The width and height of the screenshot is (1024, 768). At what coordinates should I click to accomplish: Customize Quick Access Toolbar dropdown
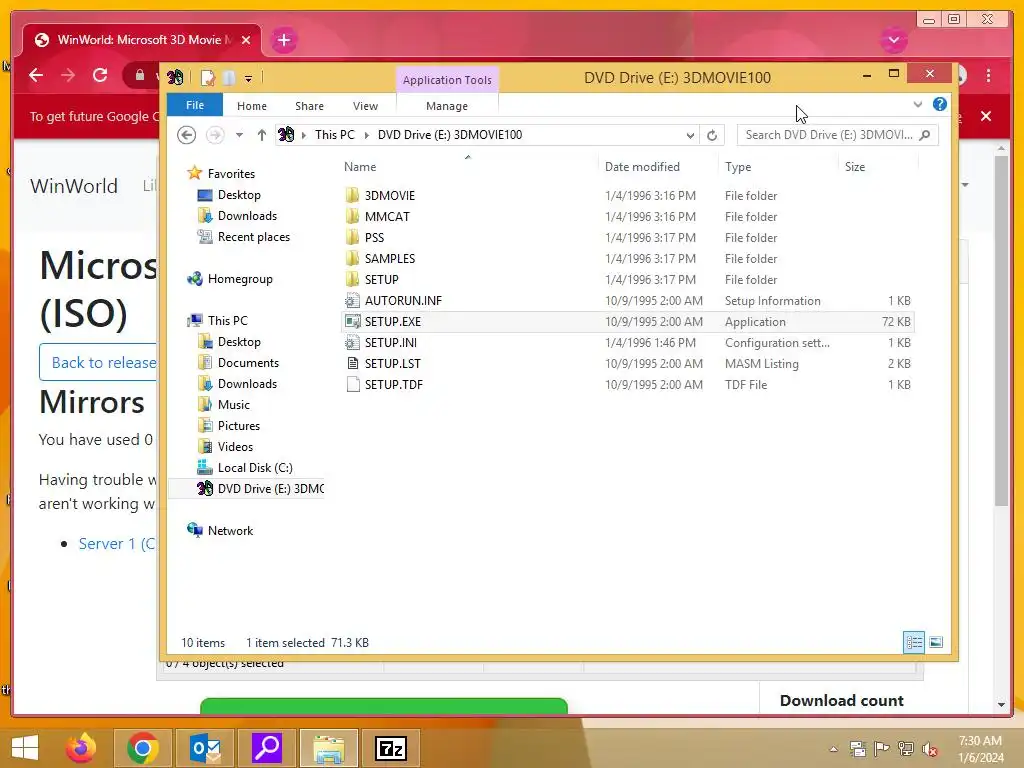[249, 78]
